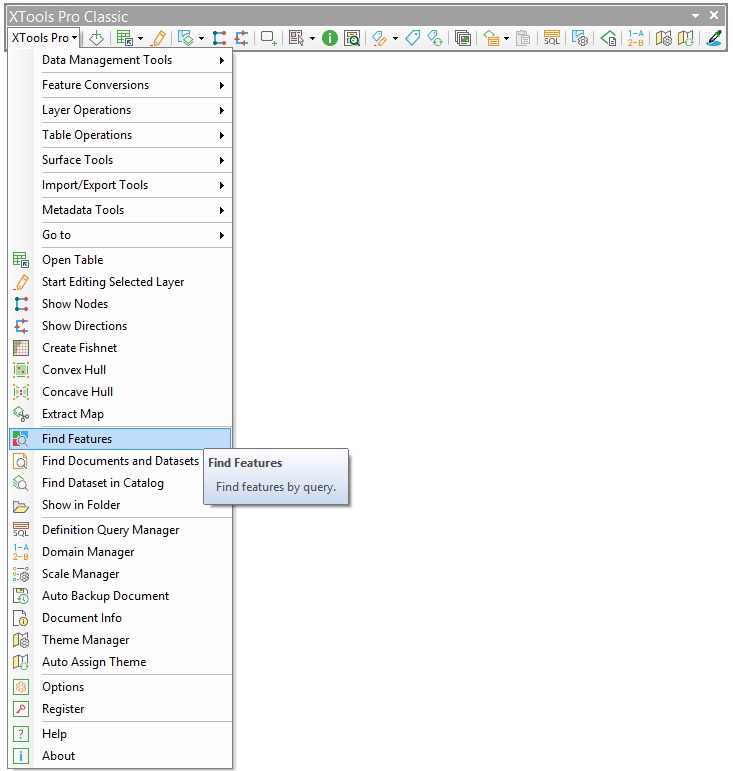
Task: Expand the dropdown arrow after the toolbar layer-check icon
Action: click(202, 38)
